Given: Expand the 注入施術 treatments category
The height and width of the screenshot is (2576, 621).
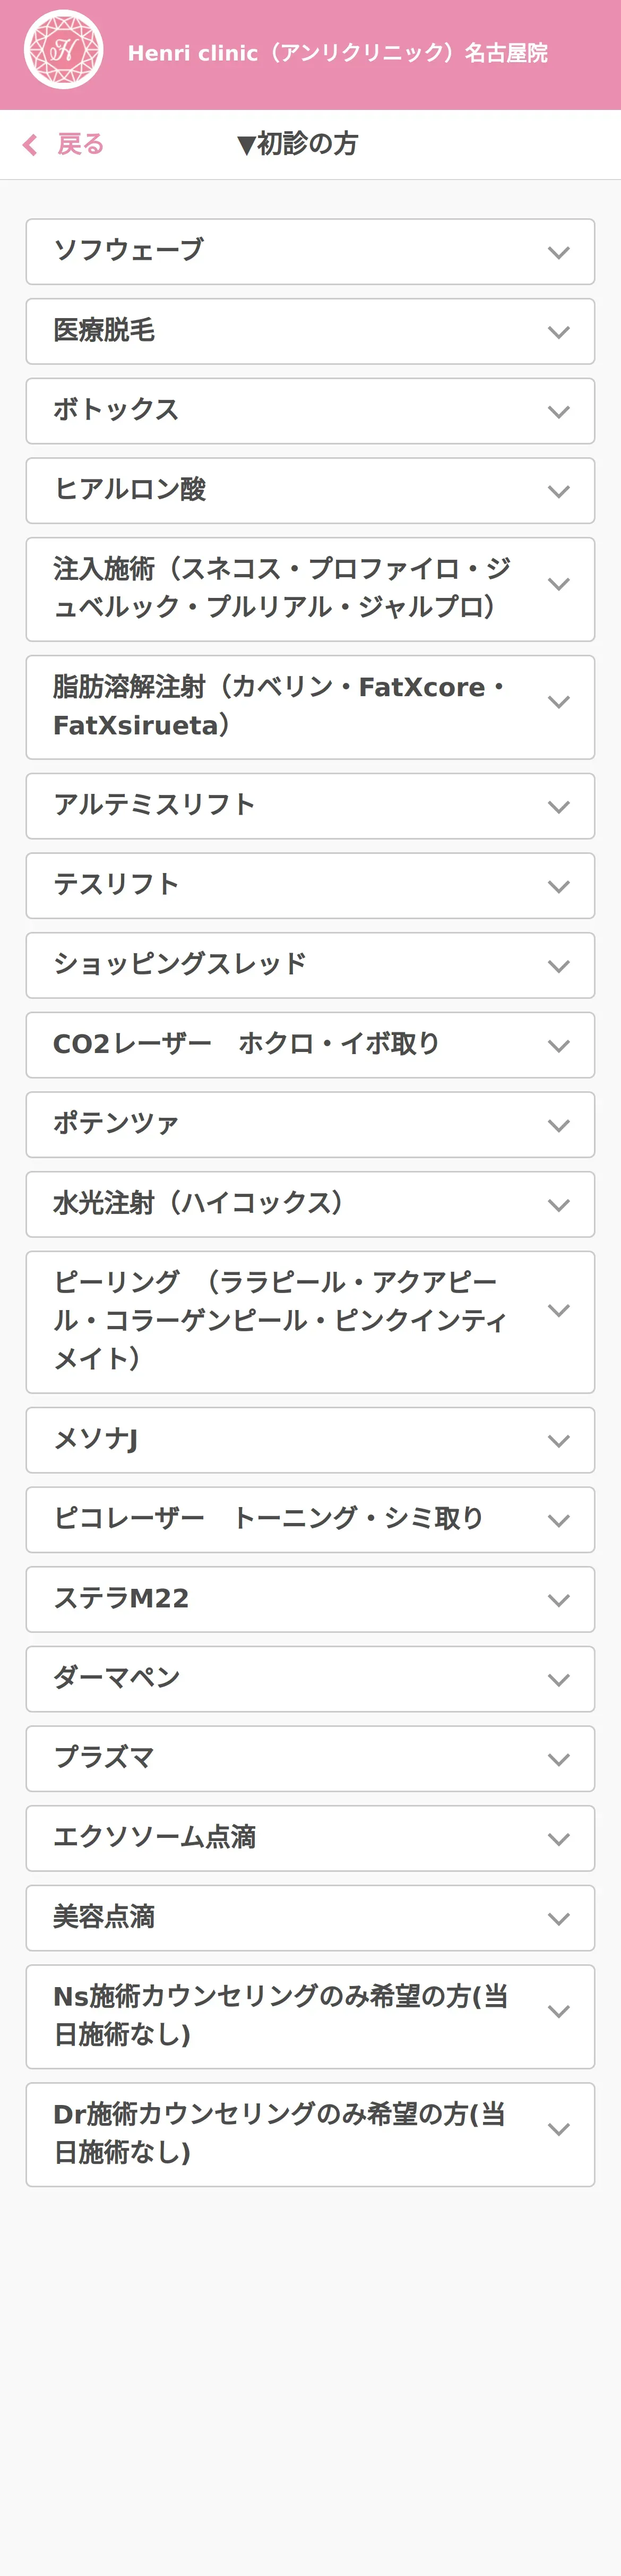Looking at the screenshot, I should [x=310, y=589].
